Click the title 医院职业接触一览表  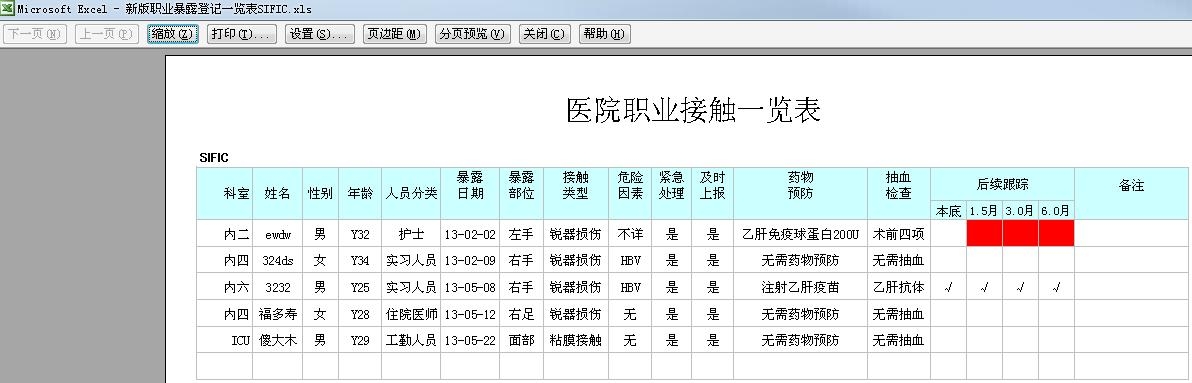coord(693,110)
